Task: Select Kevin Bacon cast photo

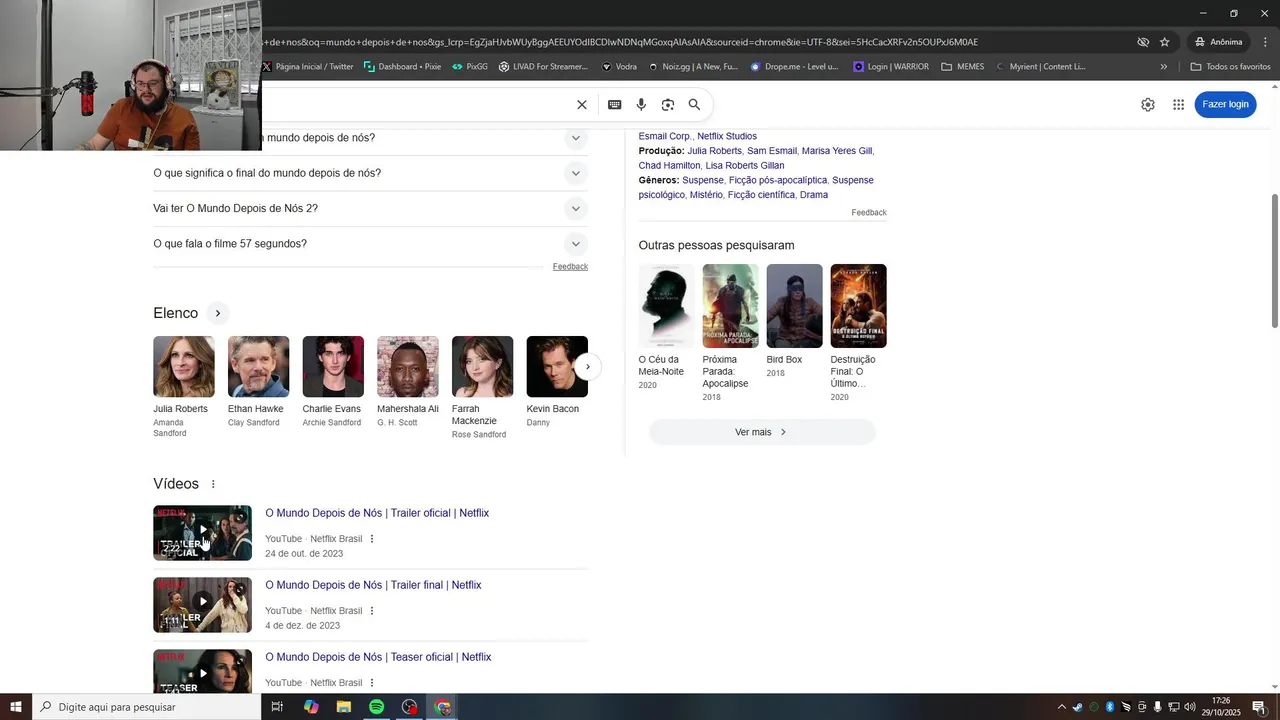Action: tap(557, 367)
